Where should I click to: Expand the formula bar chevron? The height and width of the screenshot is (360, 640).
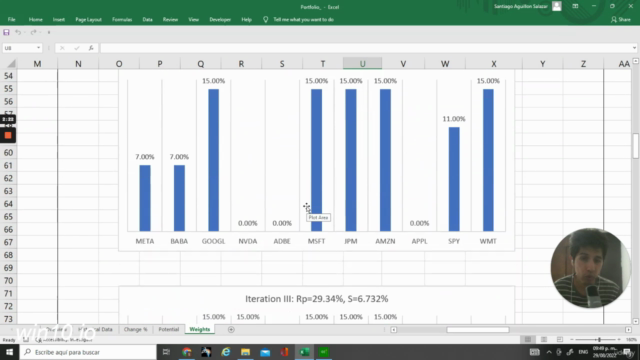634,48
